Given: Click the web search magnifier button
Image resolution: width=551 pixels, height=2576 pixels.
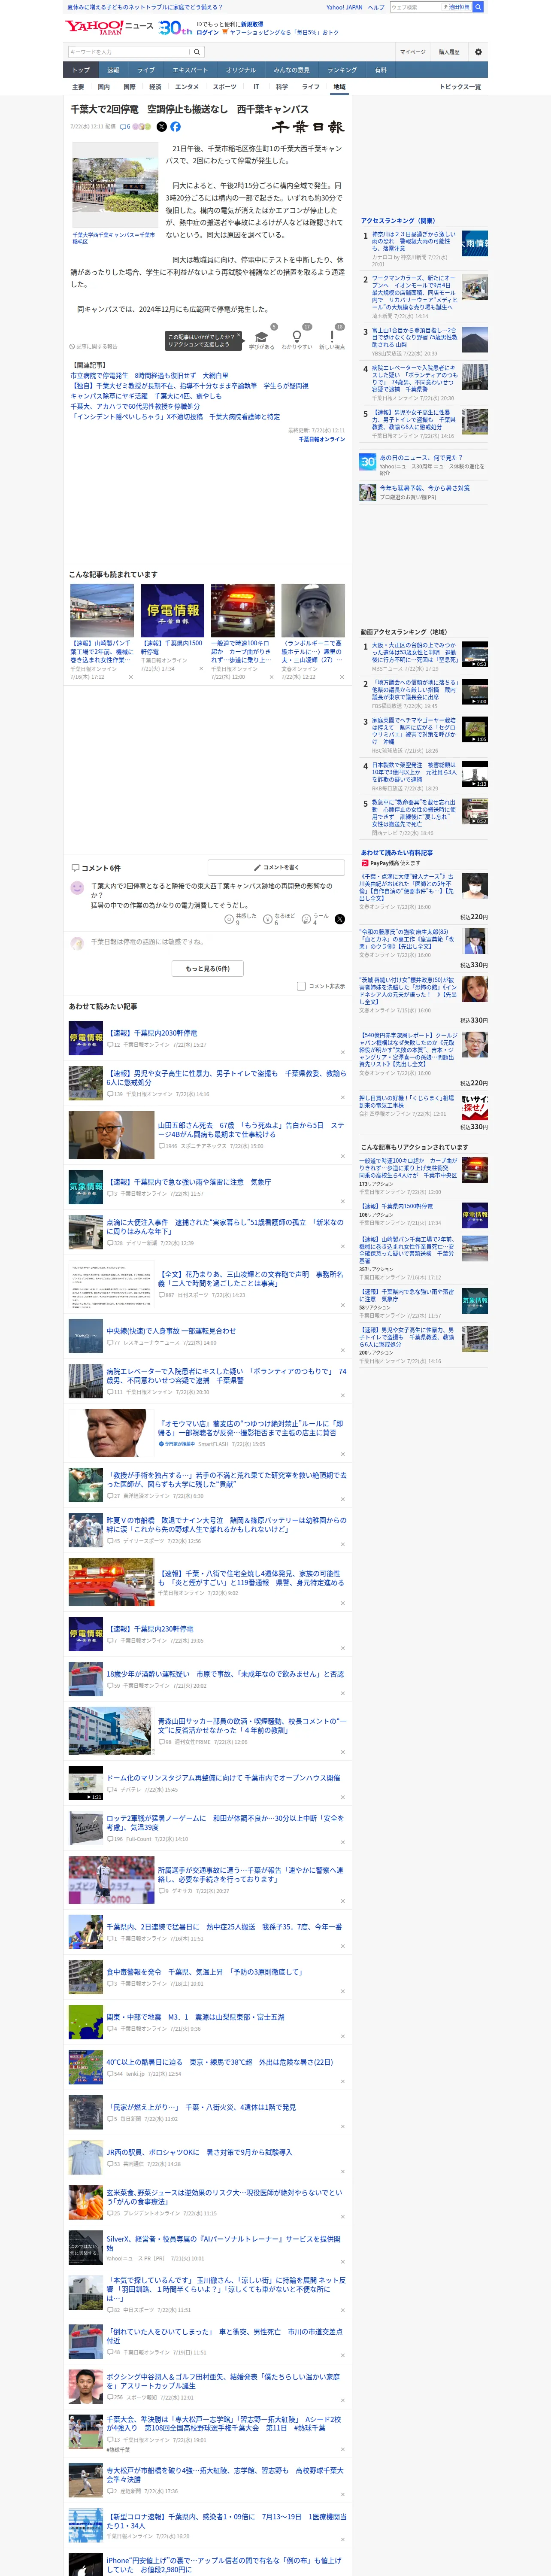Looking at the screenshot, I should [x=478, y=7].
